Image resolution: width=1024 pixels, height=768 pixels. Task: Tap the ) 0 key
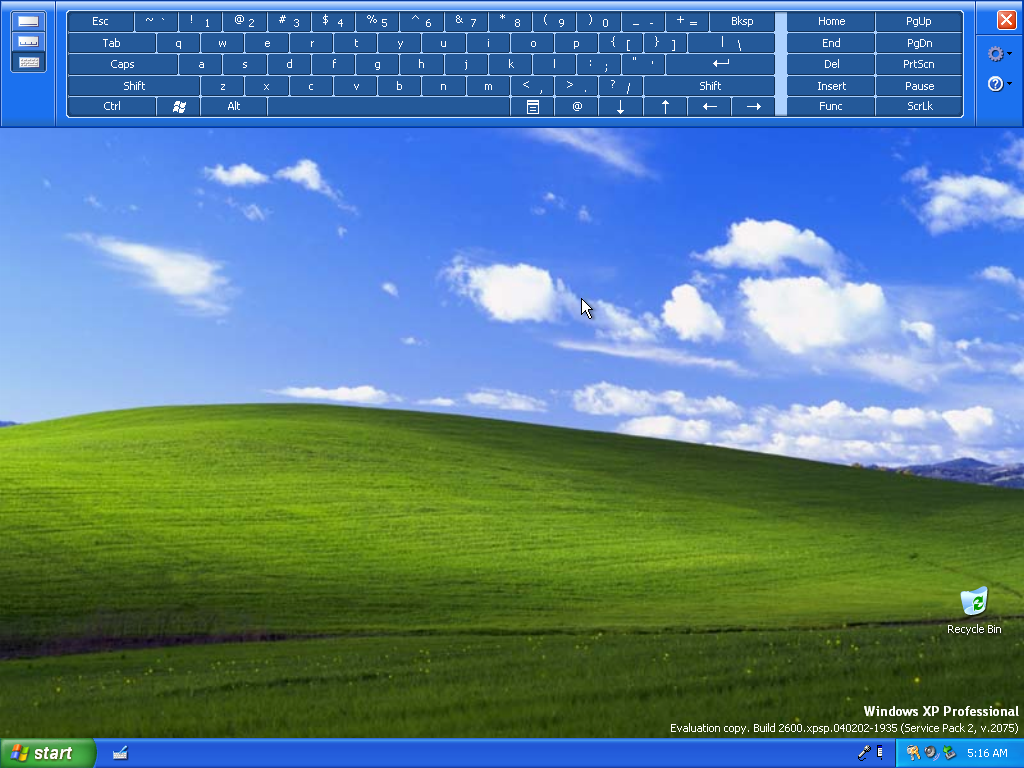tap(598, 22)
